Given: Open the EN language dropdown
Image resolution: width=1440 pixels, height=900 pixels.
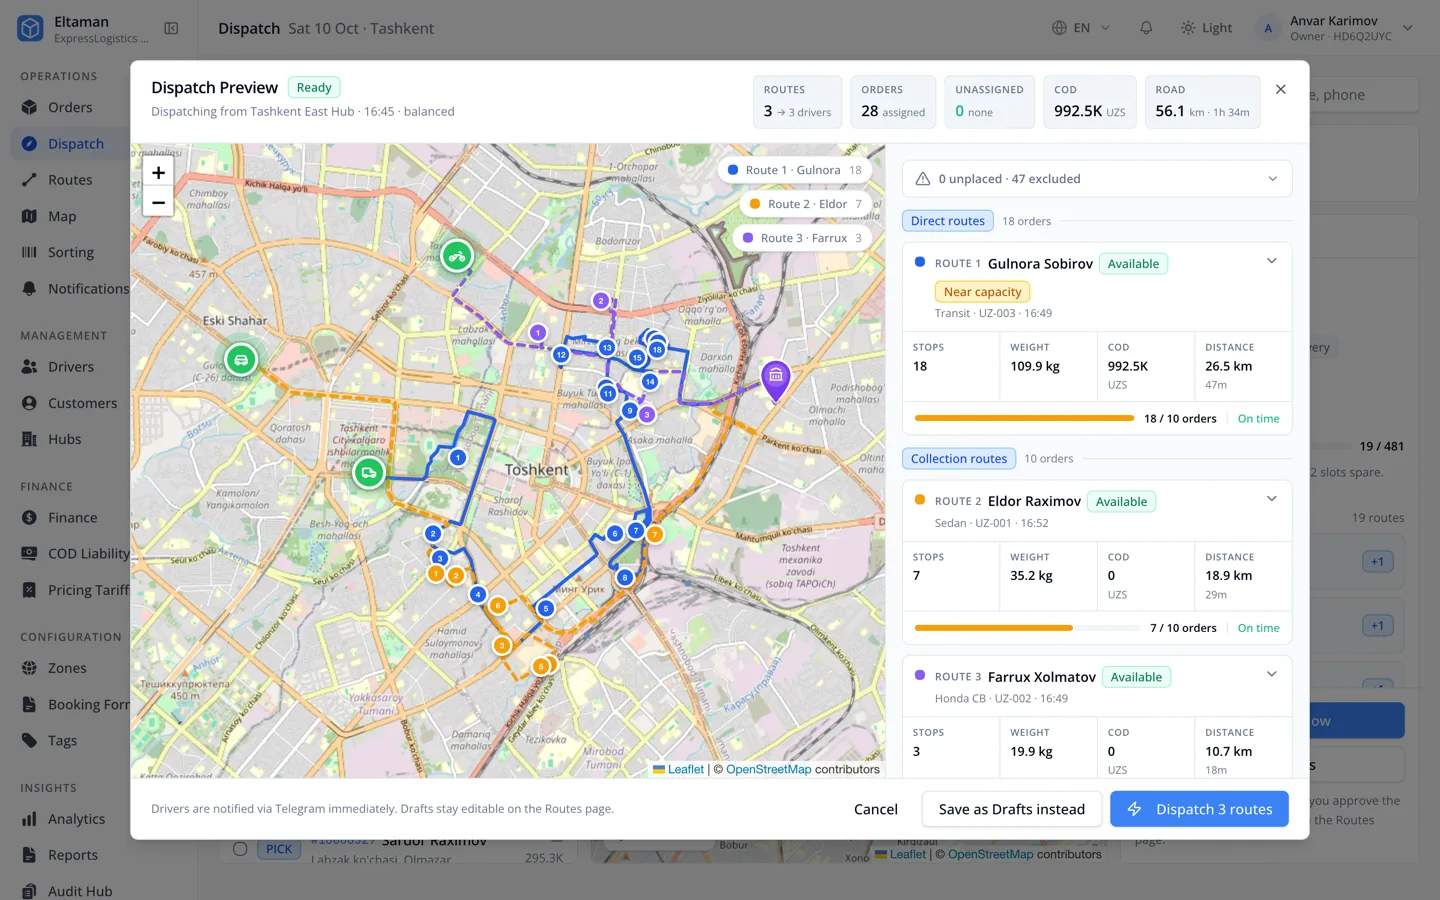Looking at the screenshot, I should 1081,28.
